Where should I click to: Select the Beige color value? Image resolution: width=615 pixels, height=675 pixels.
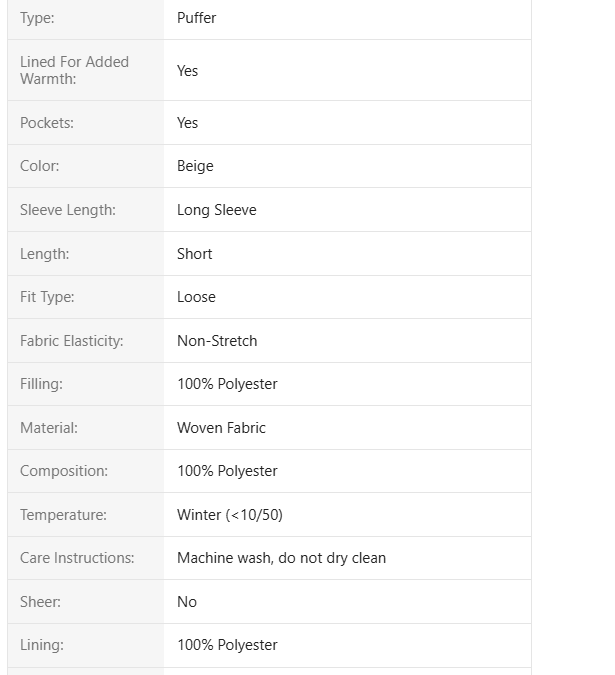click(x=195, y=166)
